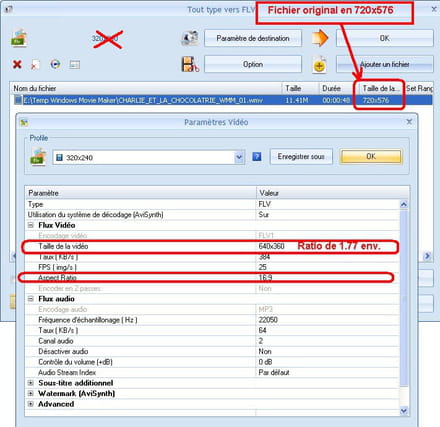The width and height of the screenshot is (440, 427).
Task: Click the FLV profile icon beside dropdown
Action: tap(38, 157)
